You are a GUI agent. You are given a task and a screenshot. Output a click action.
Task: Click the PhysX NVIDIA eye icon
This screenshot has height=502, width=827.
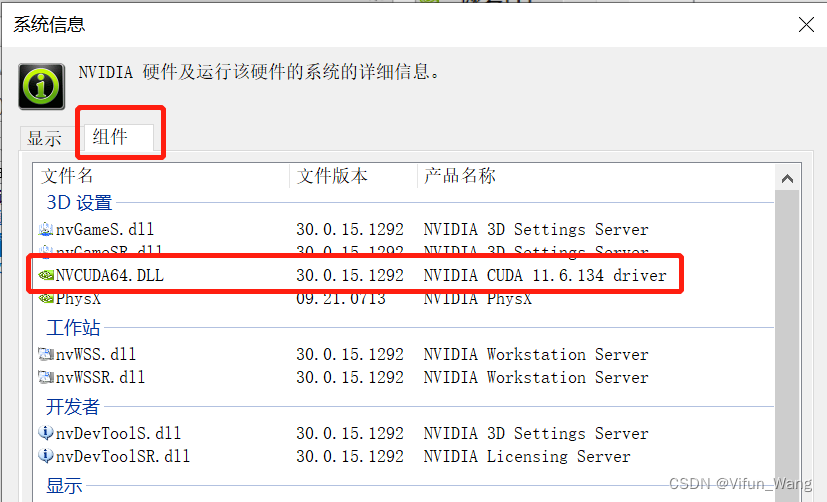[x=46, y=298]
